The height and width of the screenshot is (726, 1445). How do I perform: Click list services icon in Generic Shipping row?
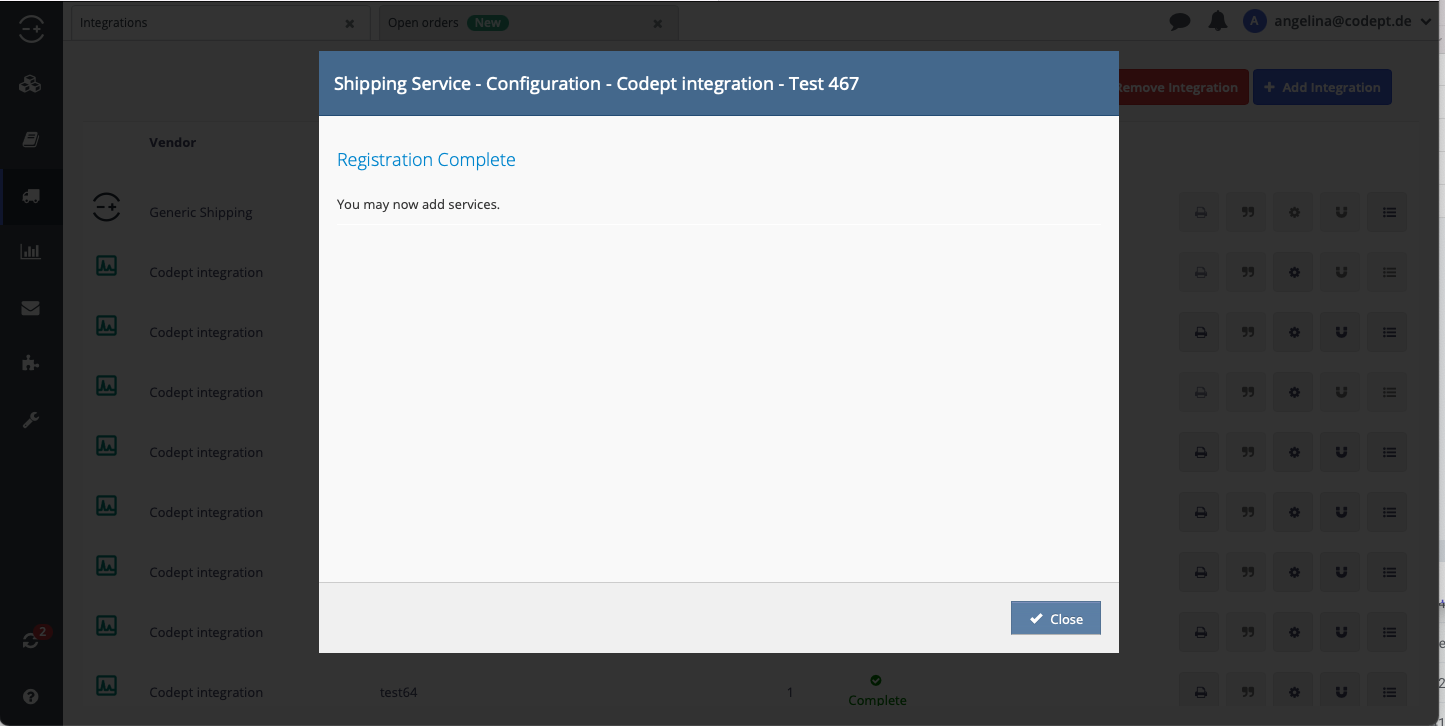[1388, 212]
